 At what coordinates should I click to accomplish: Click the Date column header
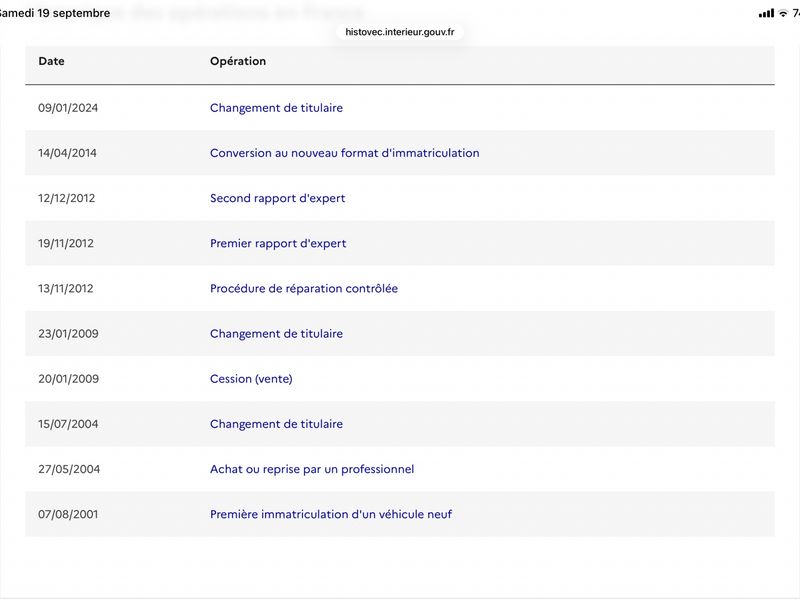coord(51,61)
